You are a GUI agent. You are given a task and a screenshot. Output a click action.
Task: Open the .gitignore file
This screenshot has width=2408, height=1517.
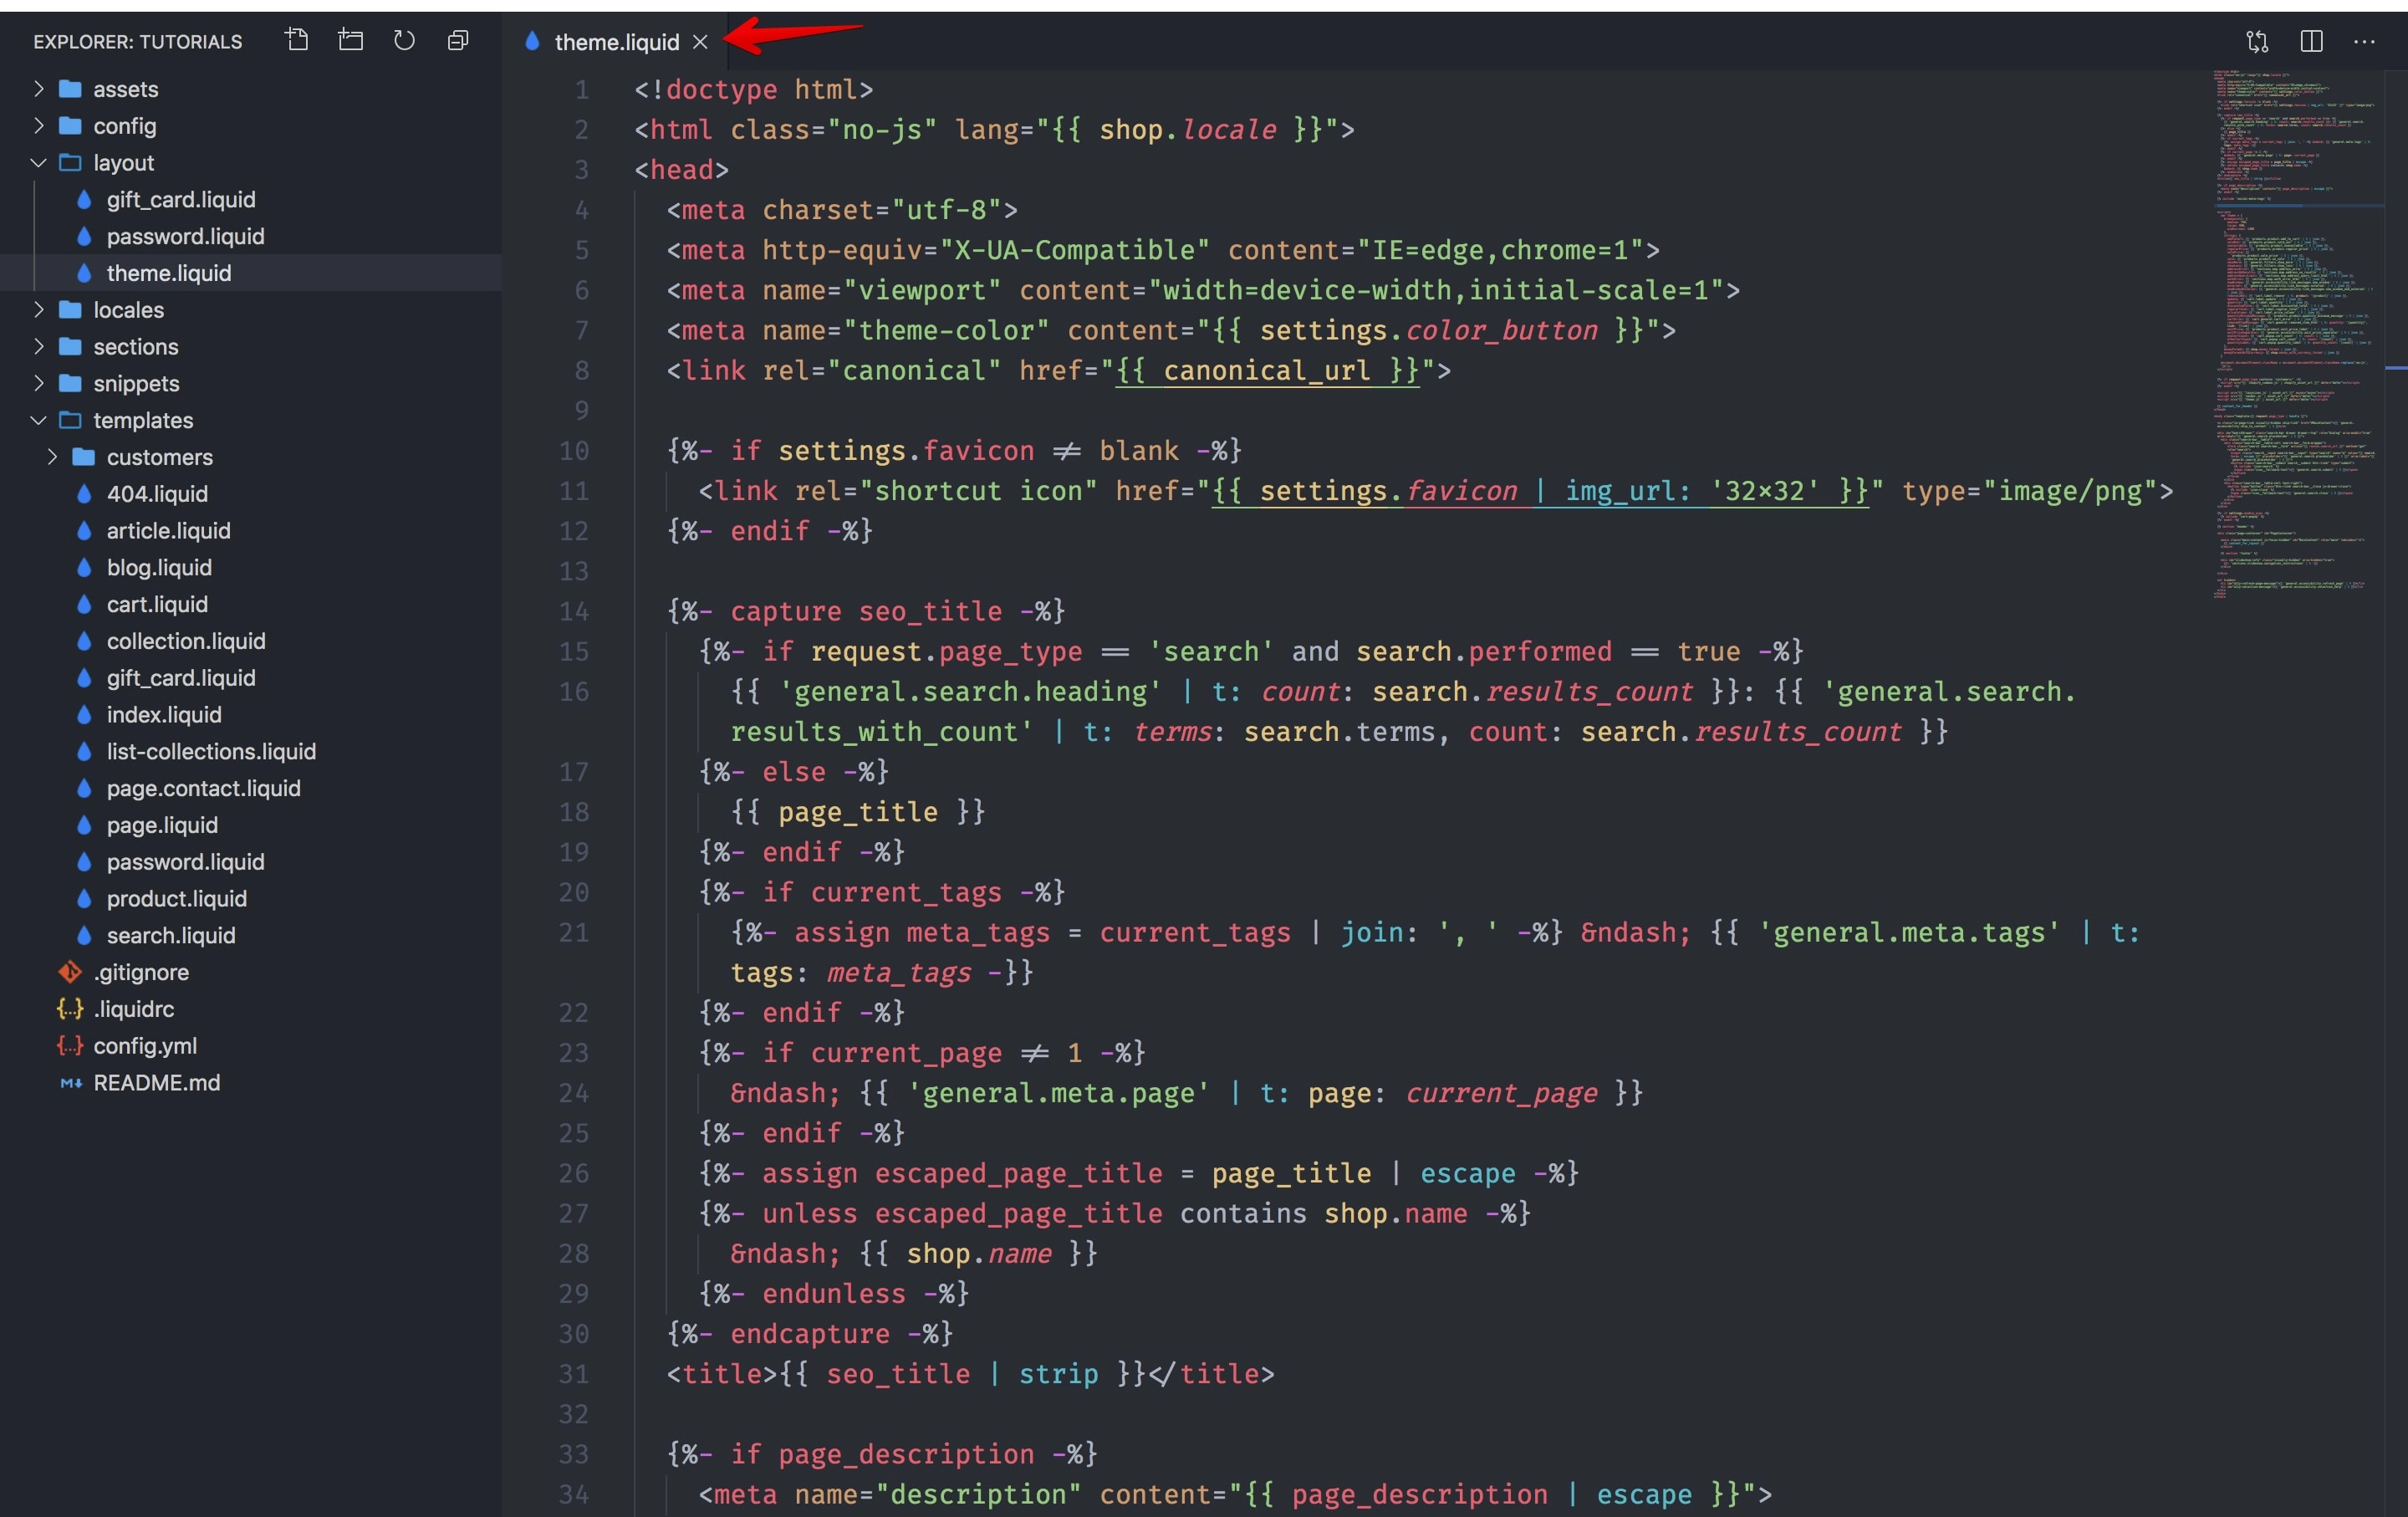click(250, 972)
